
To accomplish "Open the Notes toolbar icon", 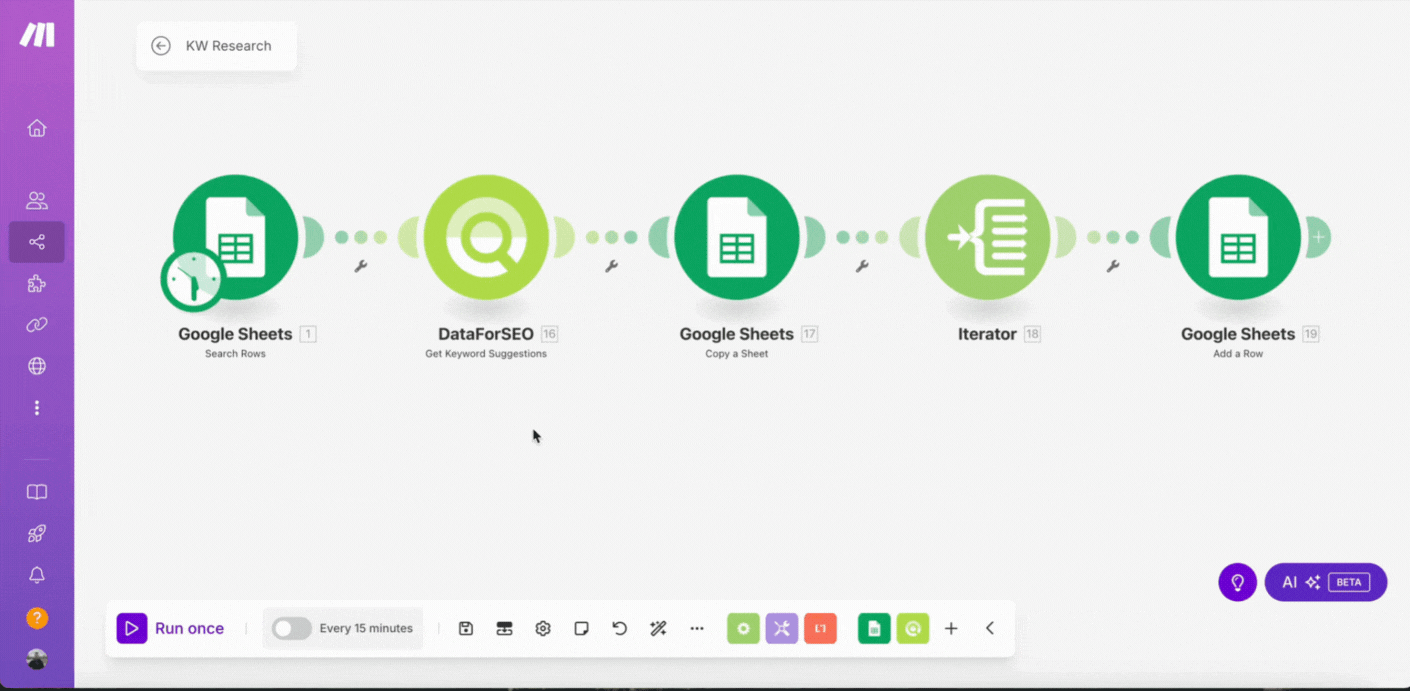I will point(581,628).
